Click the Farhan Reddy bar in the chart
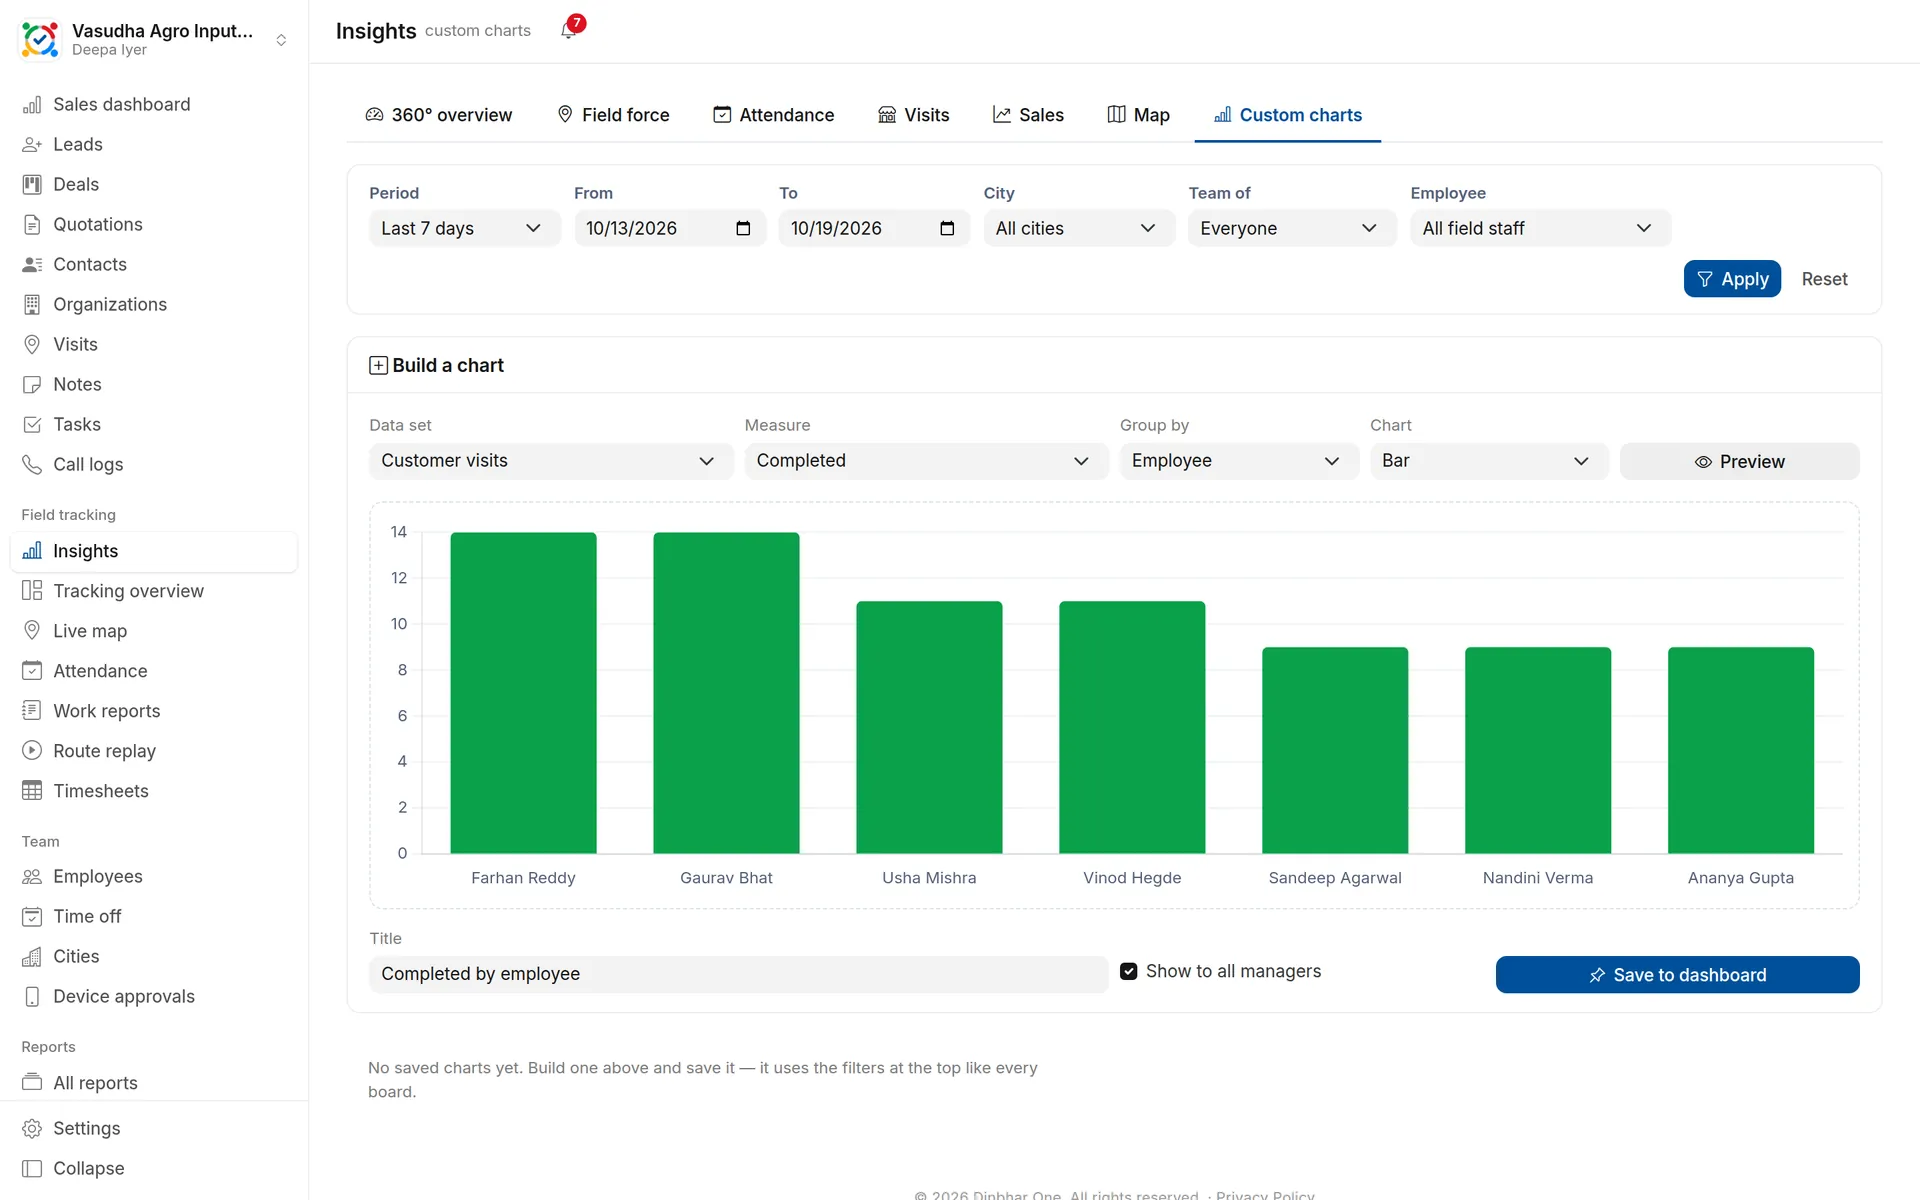The image size is (1920, 1200). coord(523,693)
